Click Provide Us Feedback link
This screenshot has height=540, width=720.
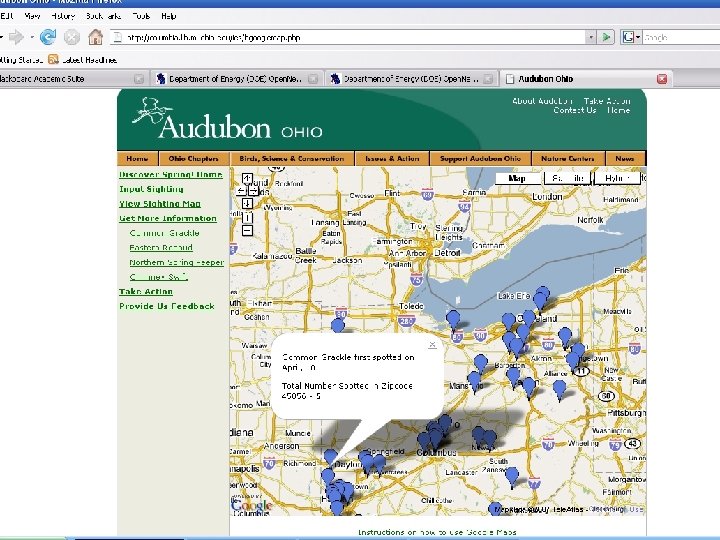click(167, 306)
